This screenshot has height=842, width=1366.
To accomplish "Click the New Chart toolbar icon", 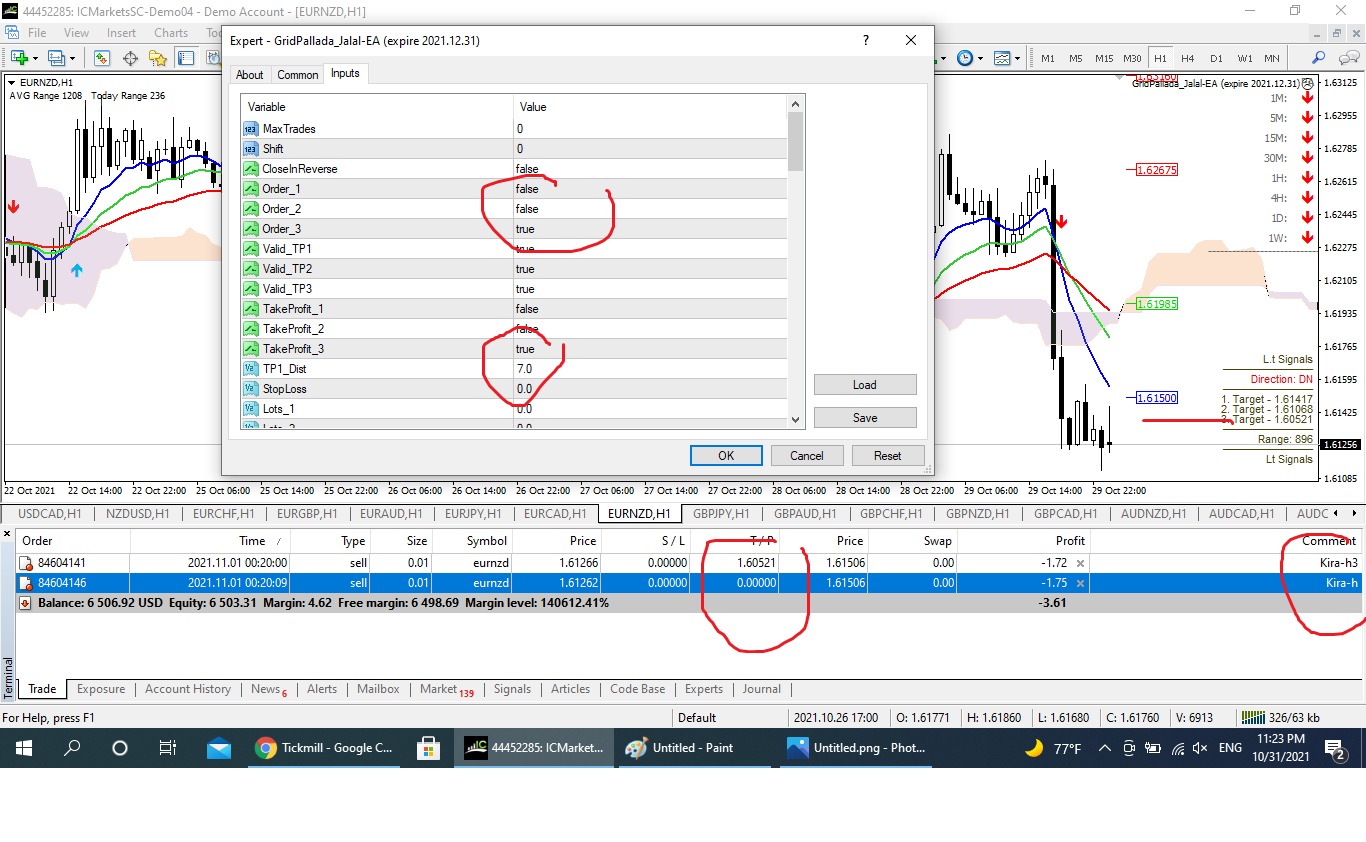I will [x=19, y=58].
